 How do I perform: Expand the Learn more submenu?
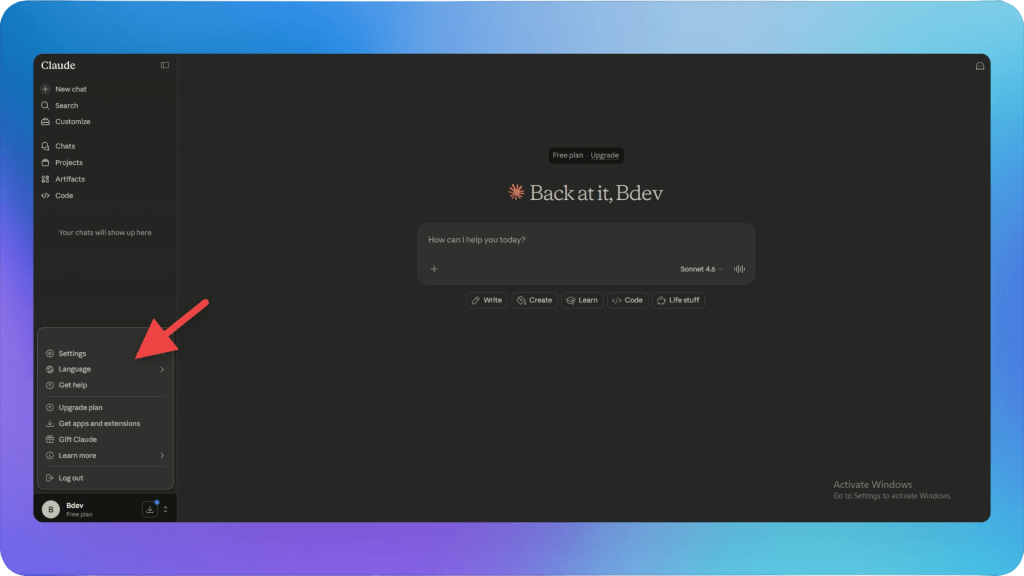coord(104,455)
